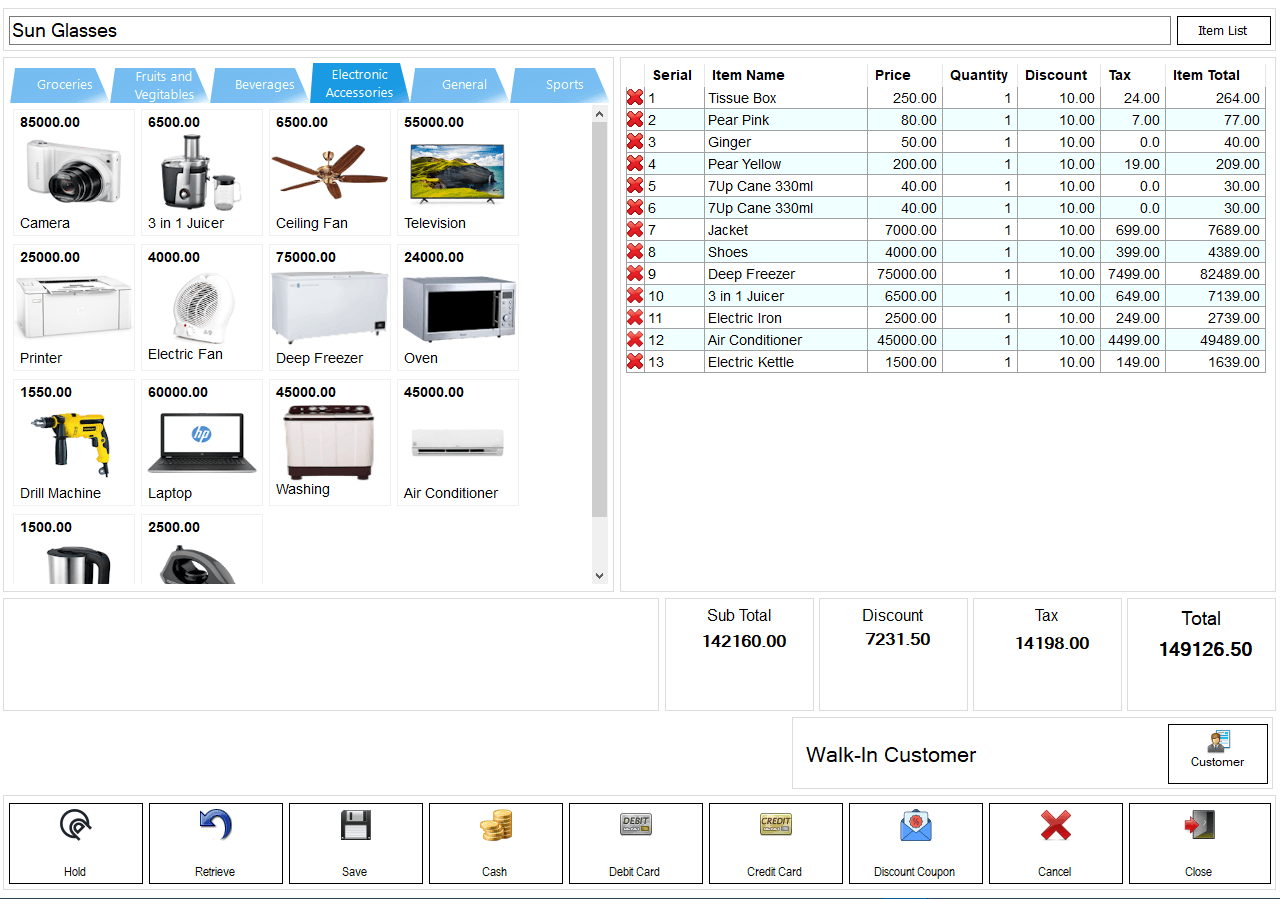Select the Sports tab
Screen dimensions: 1280x899
(x=564, y=85)
